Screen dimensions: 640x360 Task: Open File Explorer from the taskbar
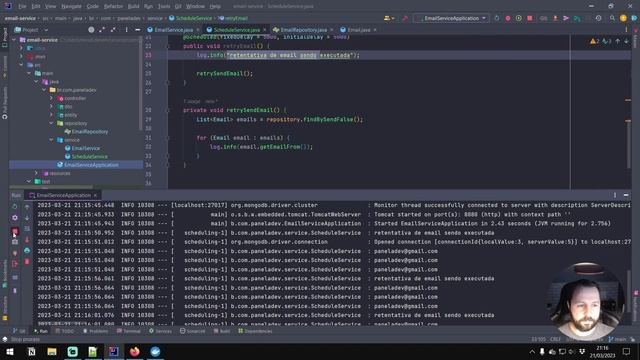point(52,351)
